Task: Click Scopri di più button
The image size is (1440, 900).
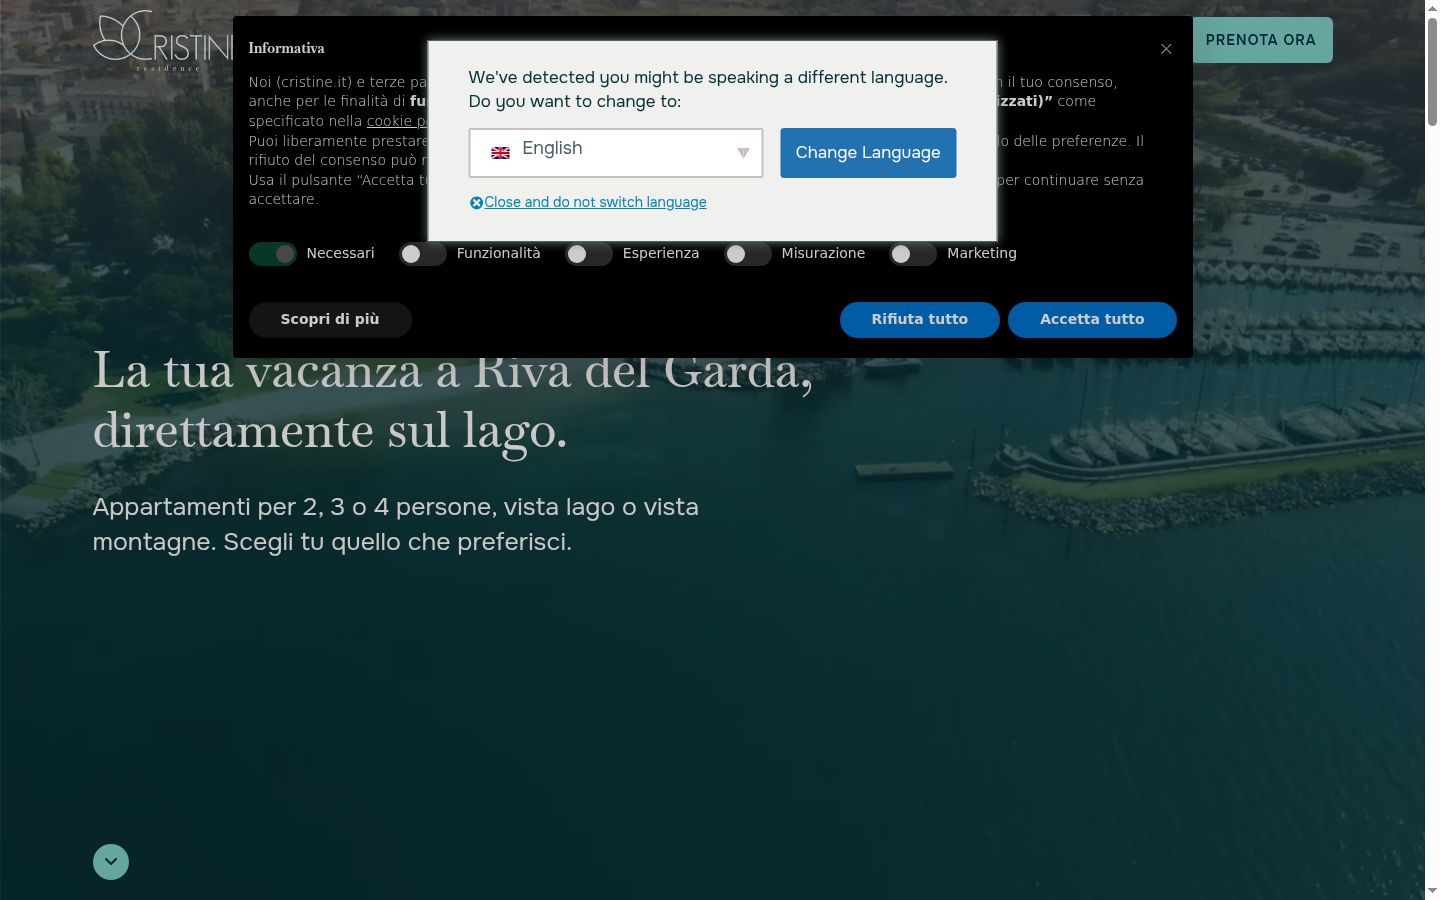Action: [330, 319]
